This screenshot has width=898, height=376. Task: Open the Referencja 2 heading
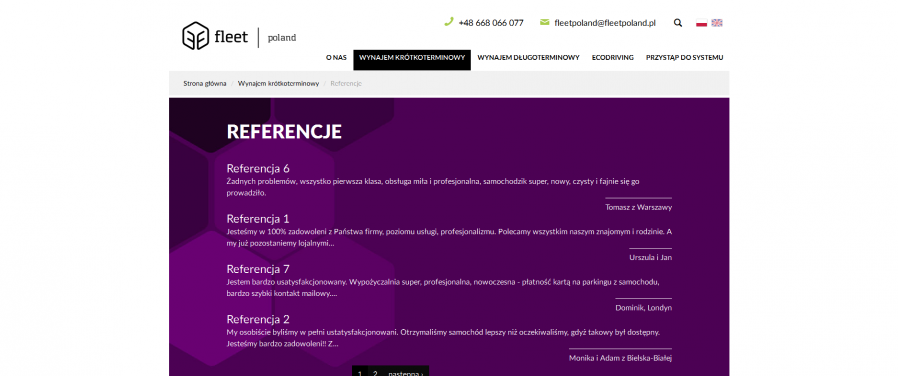coord(258,319)
